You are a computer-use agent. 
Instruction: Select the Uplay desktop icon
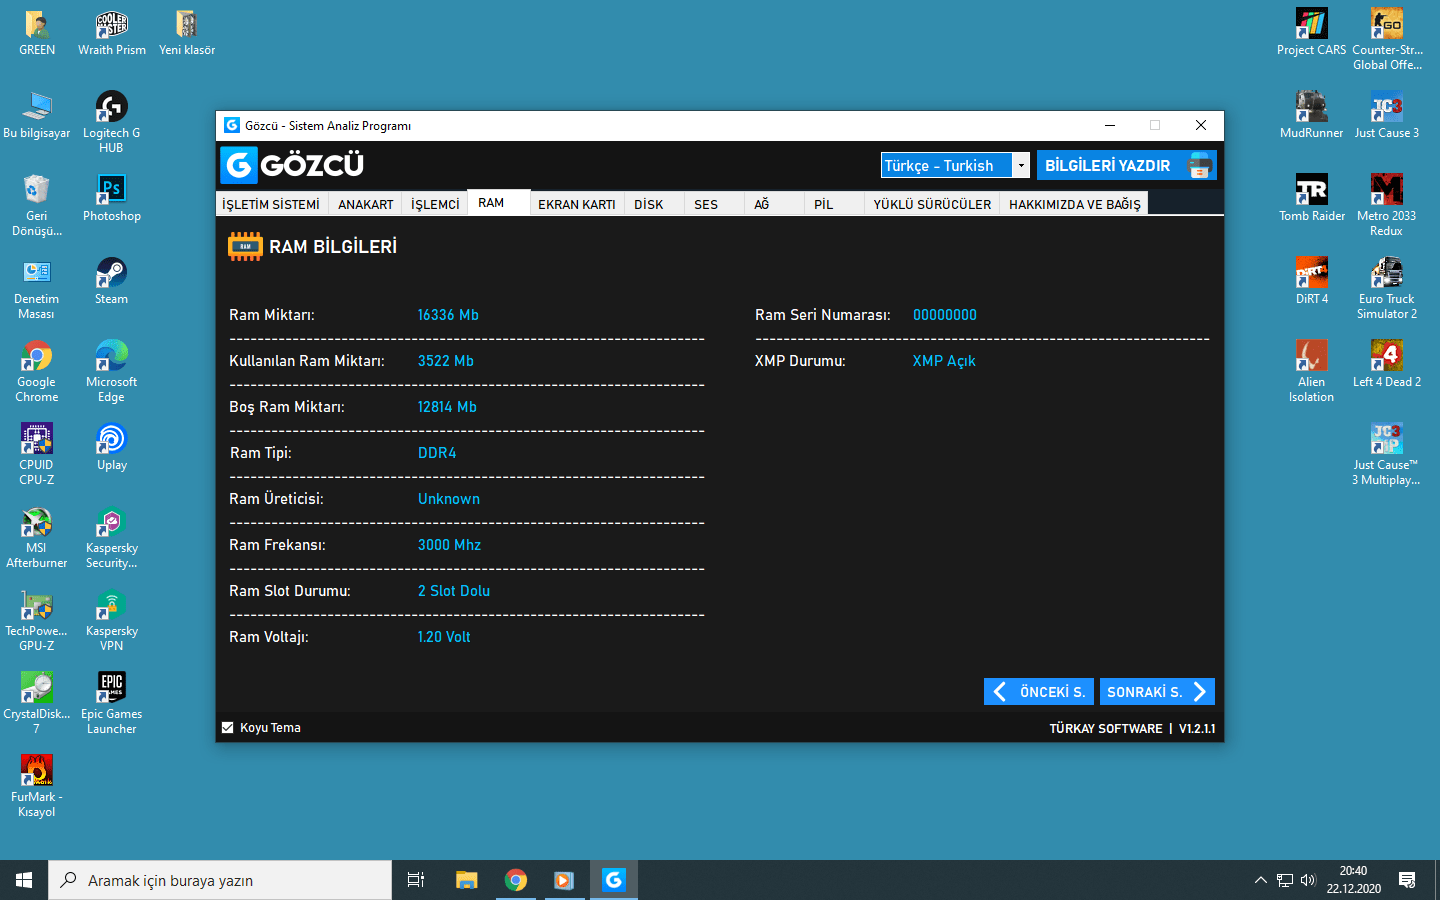point(112,447)
